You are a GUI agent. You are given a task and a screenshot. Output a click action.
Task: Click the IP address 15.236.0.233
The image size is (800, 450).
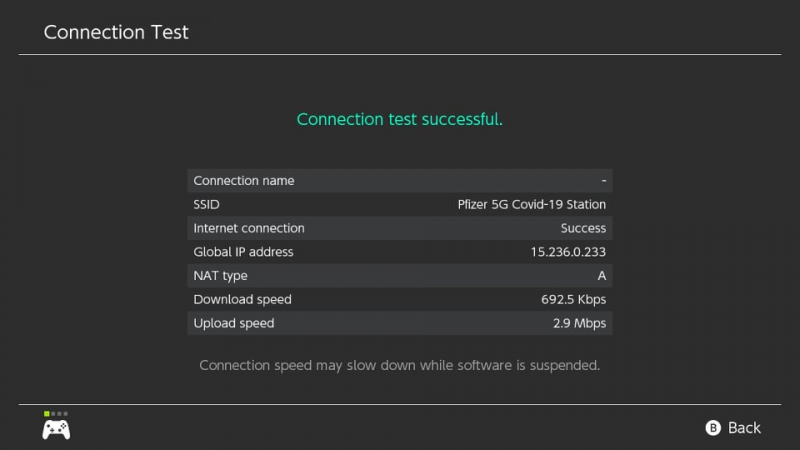point(568,252)
